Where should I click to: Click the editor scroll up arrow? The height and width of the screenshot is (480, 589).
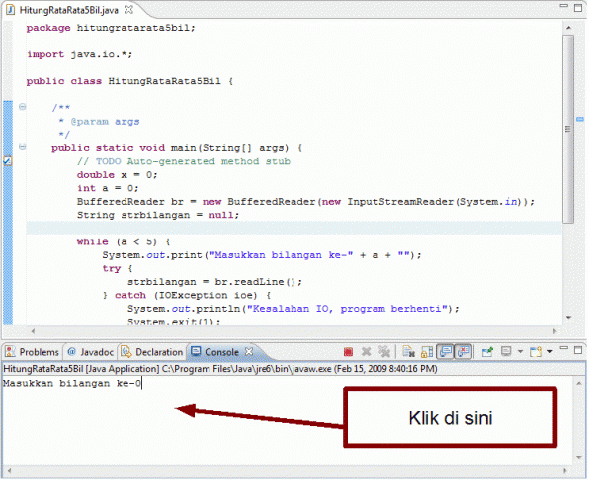coord(568,28)
